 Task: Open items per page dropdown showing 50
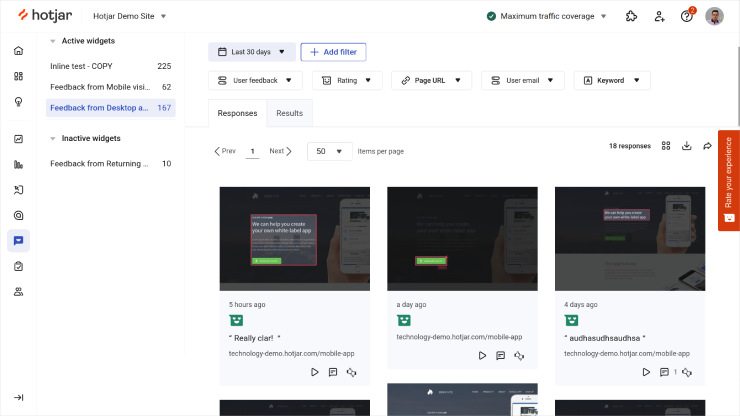[329, 151]
